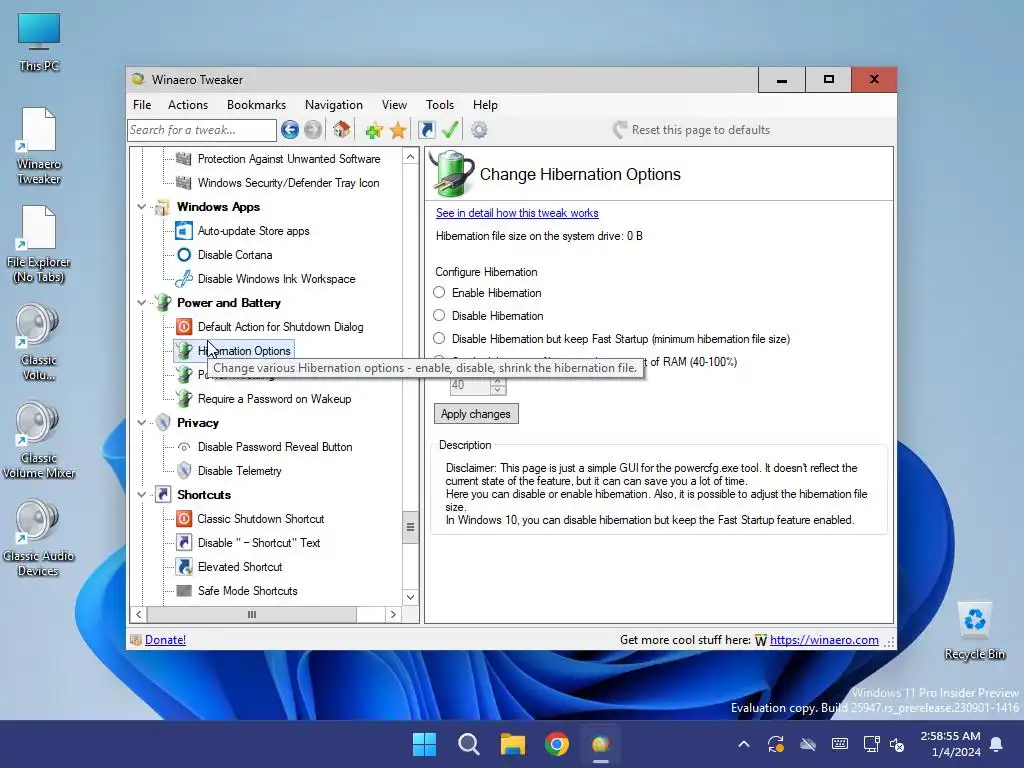Select Classic Audio Devices desktop icon
1024x768 pixels.
[38, 539]
